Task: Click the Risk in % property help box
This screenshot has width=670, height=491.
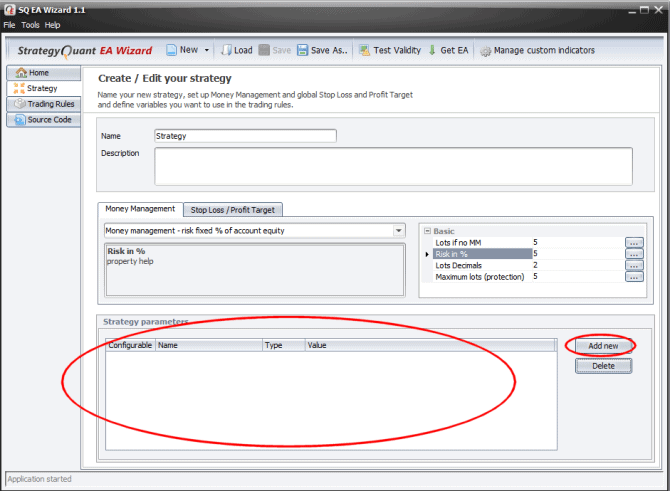Action: [x=255, y=270]
